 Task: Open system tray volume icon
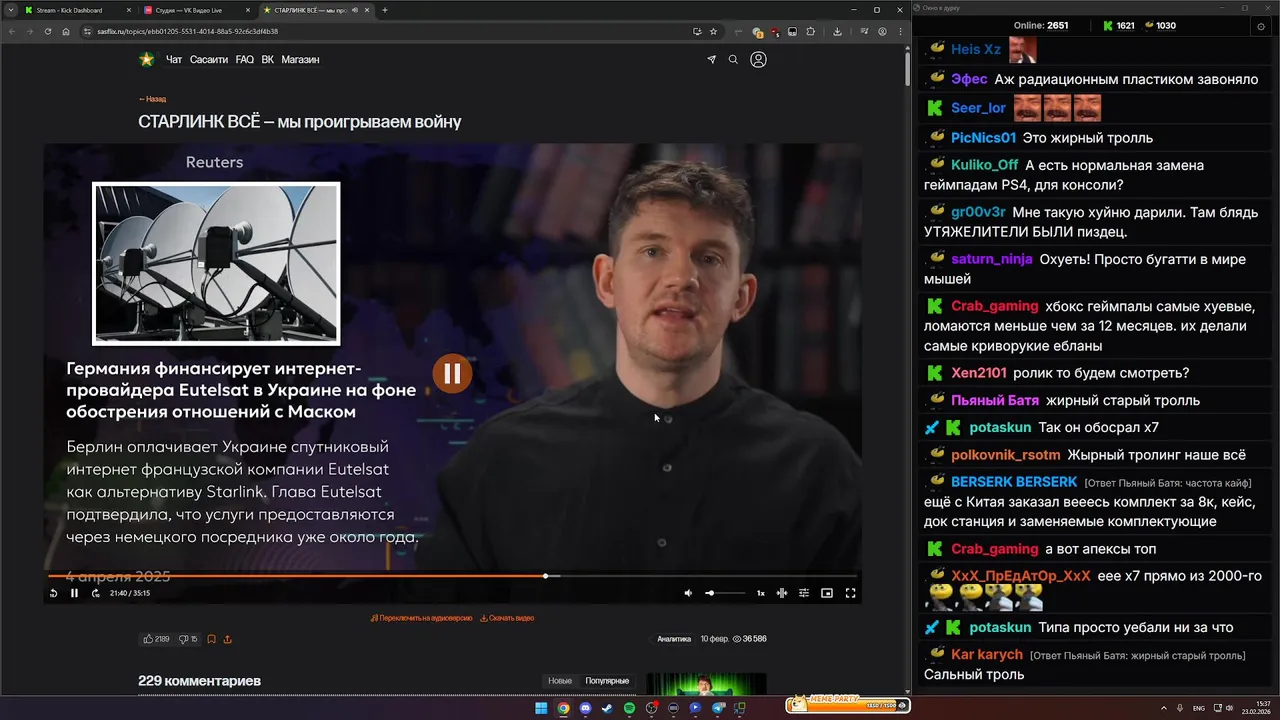point(1229,708)
